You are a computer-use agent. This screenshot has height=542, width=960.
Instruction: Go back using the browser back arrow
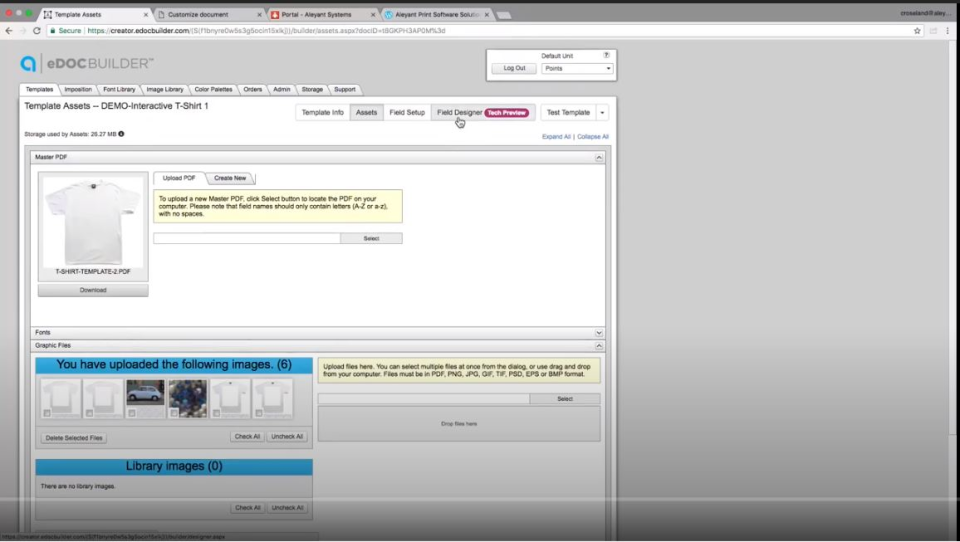[9, 31]
